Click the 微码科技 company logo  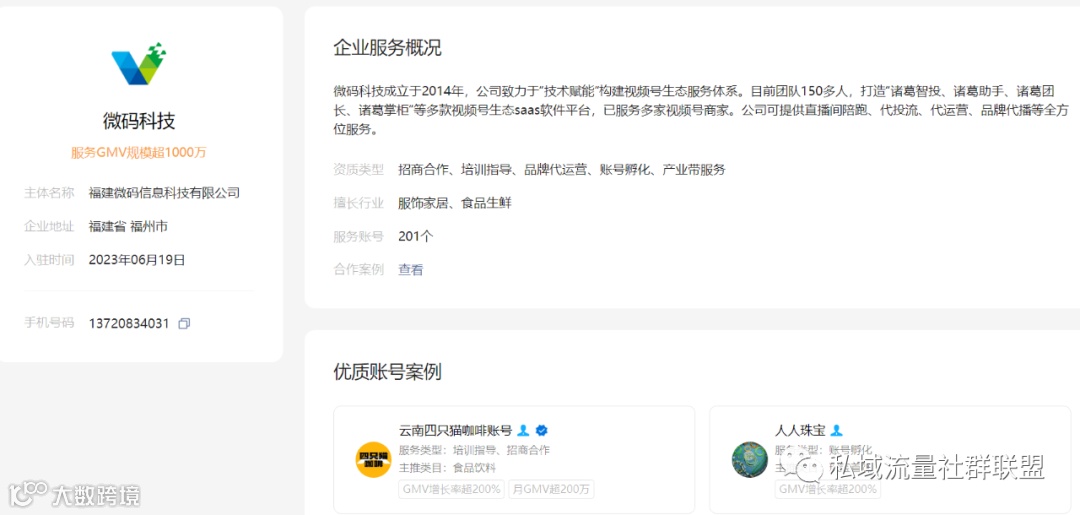(x=139, y=64)
